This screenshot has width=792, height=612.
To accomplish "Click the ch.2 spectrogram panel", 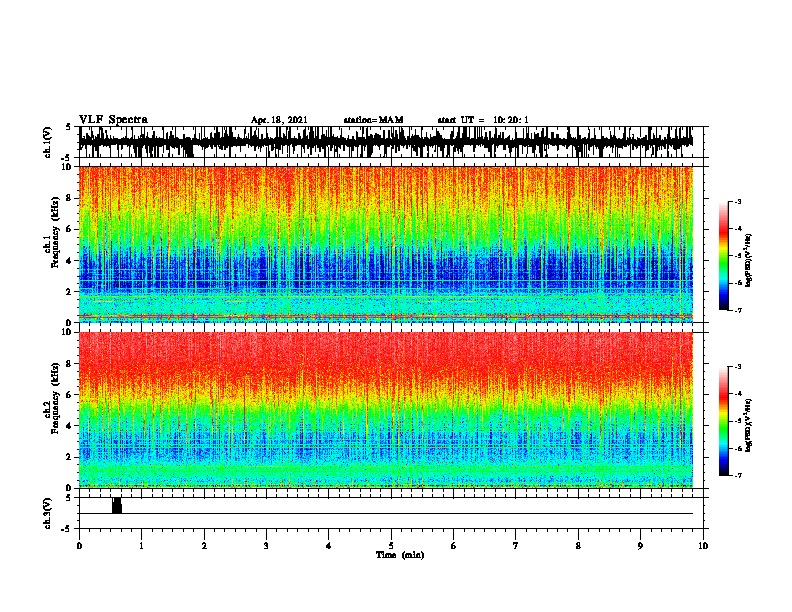I will click(x=386, y=410).
